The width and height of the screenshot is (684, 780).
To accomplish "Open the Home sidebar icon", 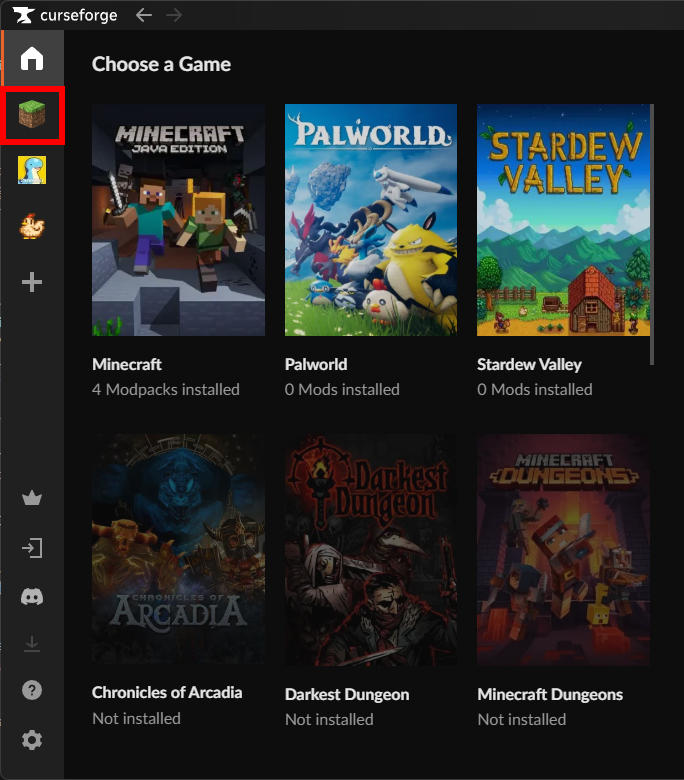I will coord(32,59).
